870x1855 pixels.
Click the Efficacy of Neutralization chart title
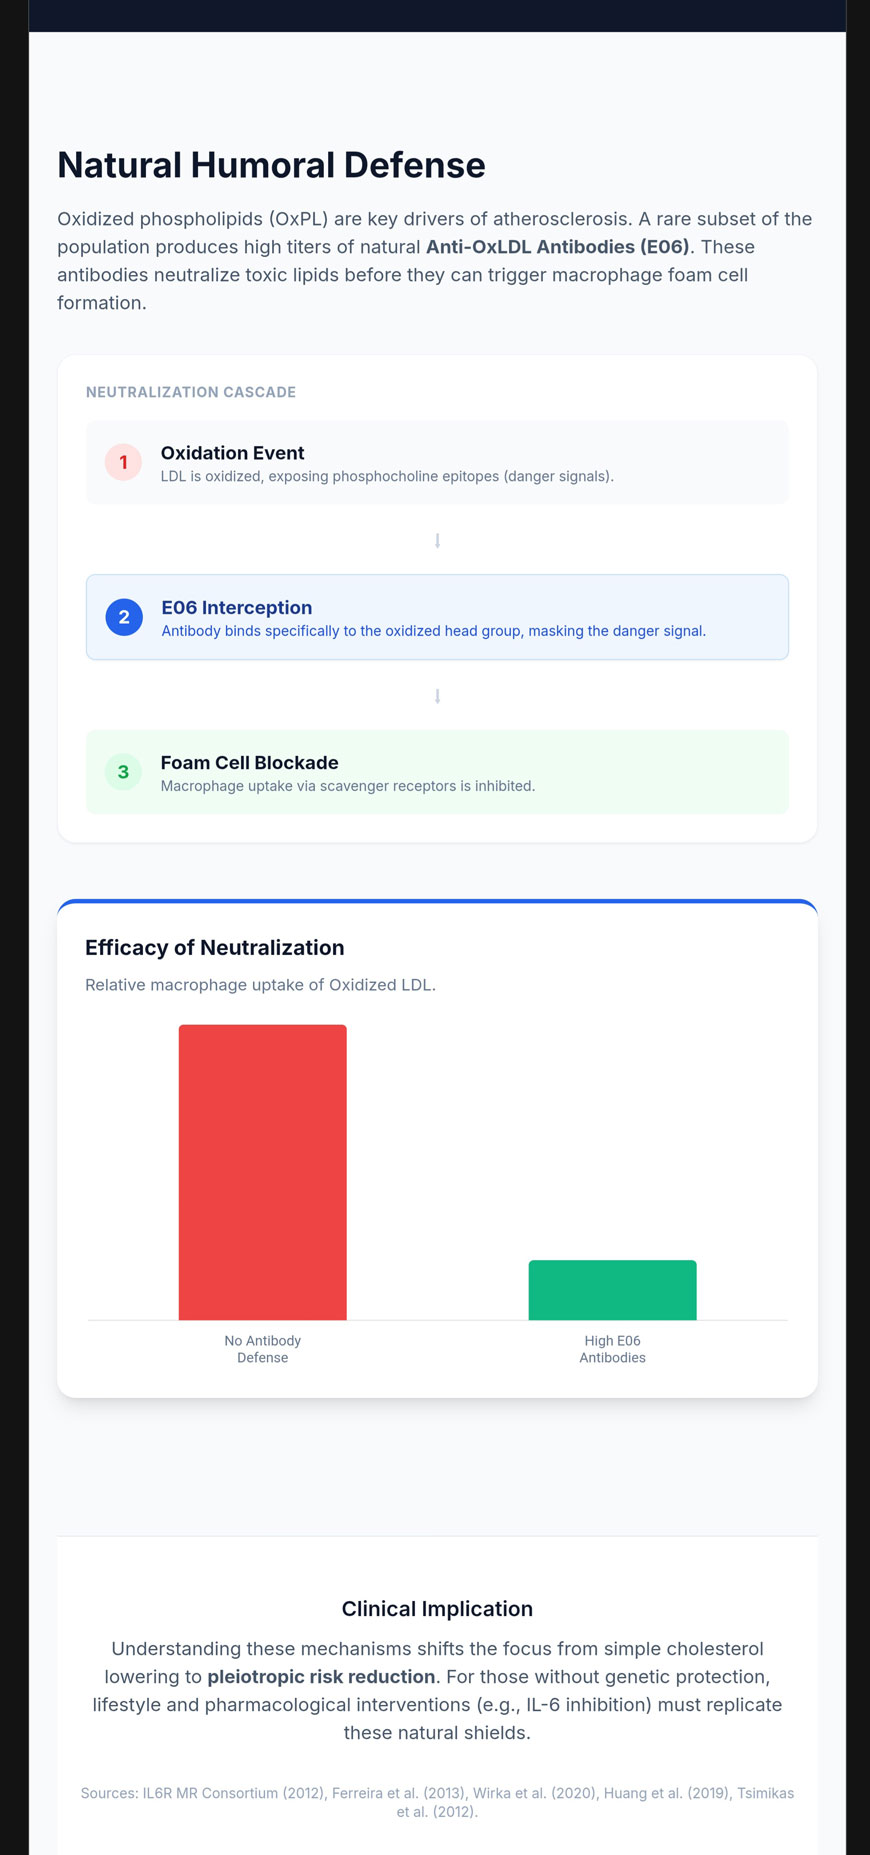coord(214,947)
